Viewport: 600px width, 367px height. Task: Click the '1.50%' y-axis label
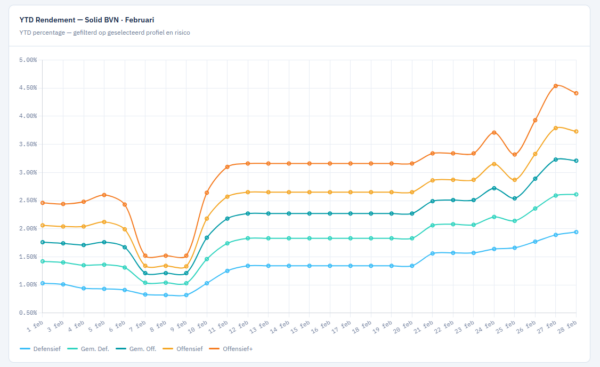point(28,256)
